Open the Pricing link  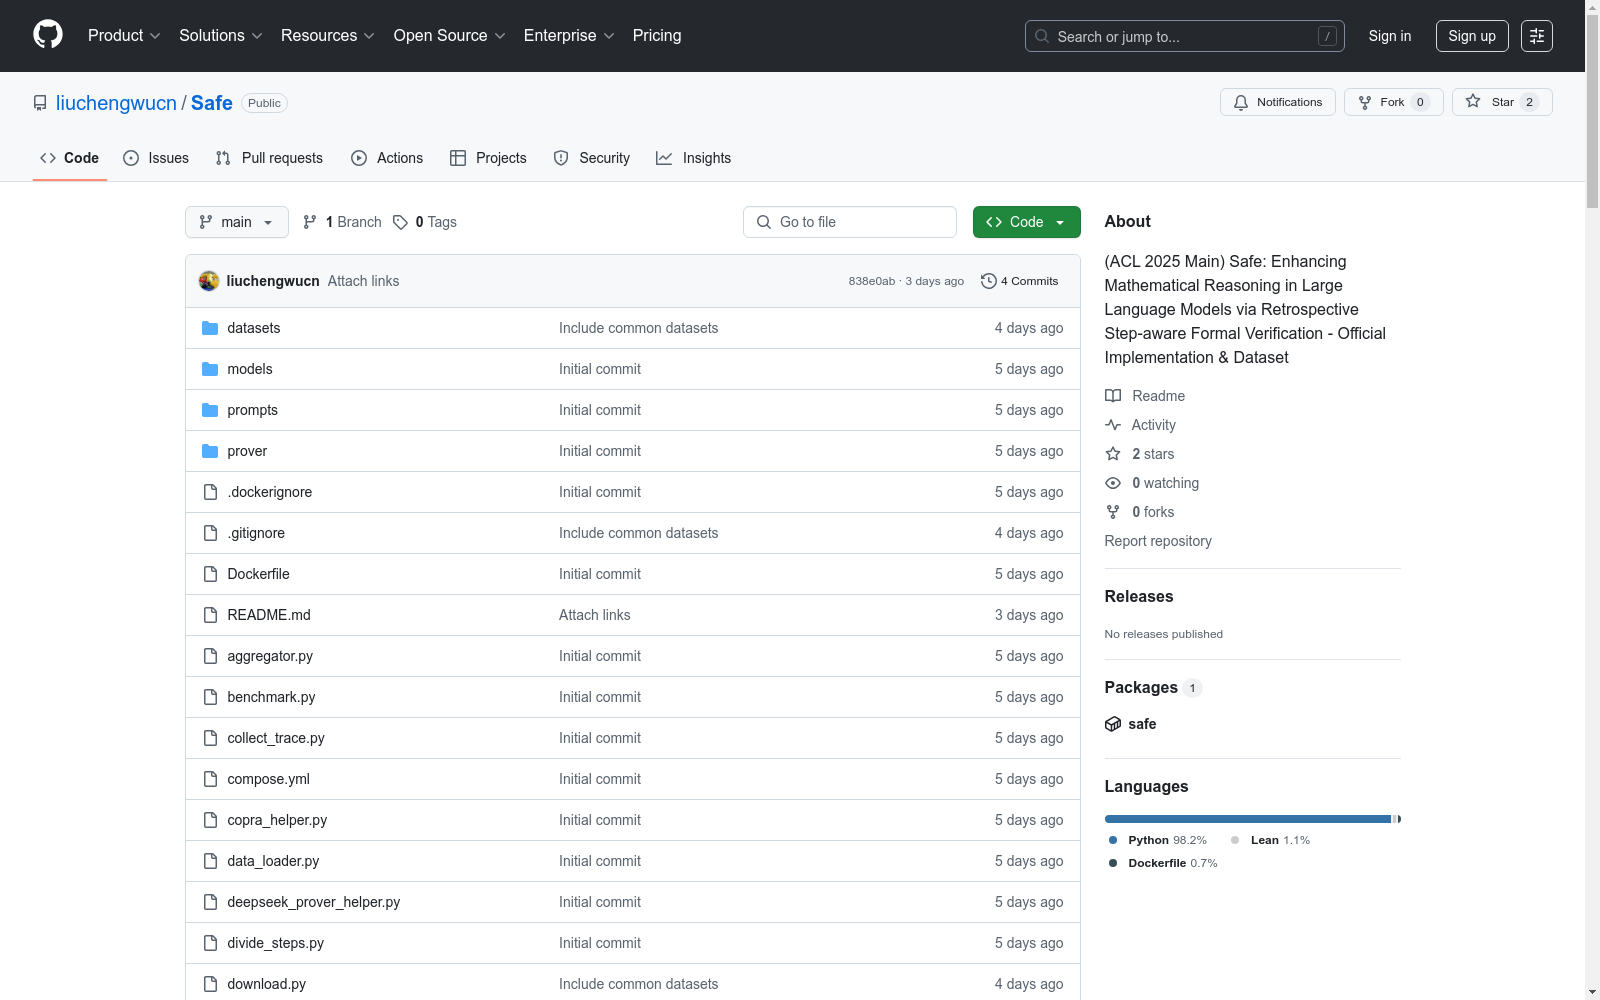tap(657, 36)
